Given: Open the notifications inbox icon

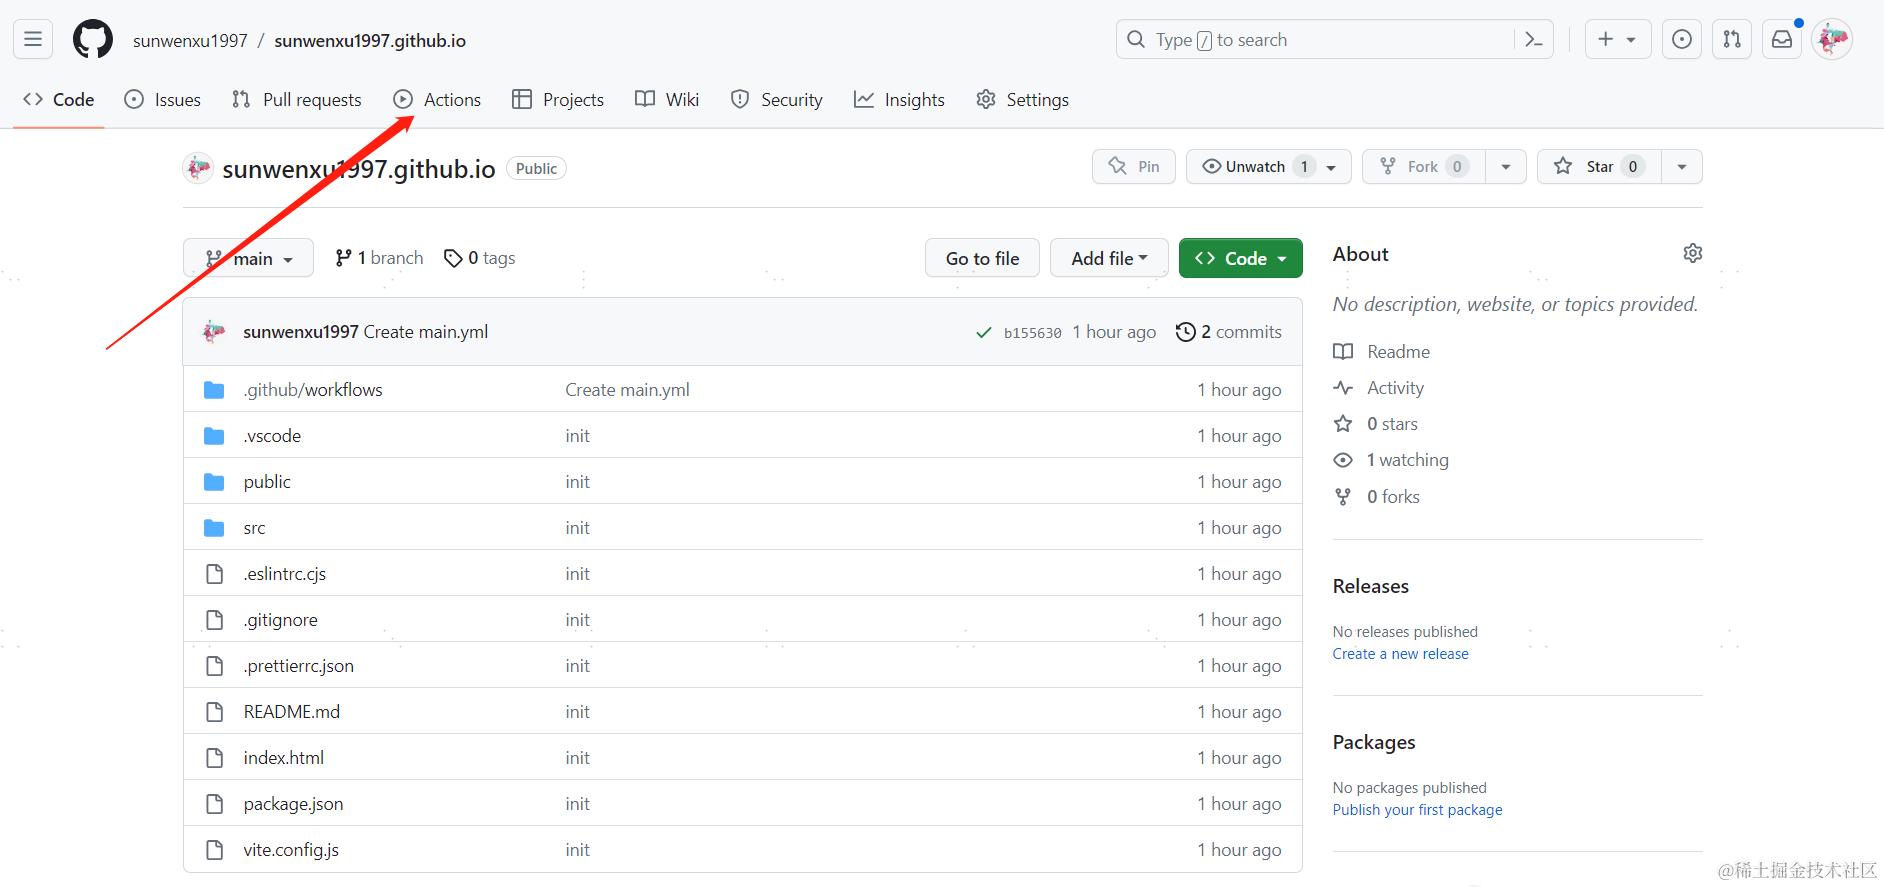Looking at the screenshot, I should tap(1782, 40).
